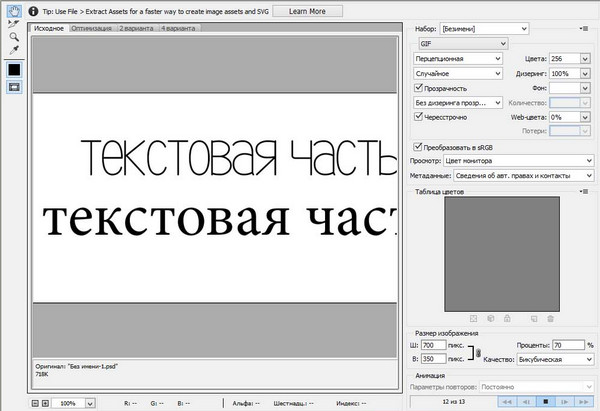The image size is (600, 411).
Task: Switch to the Оптимизация tab
Action: click(x=91, y=27)
